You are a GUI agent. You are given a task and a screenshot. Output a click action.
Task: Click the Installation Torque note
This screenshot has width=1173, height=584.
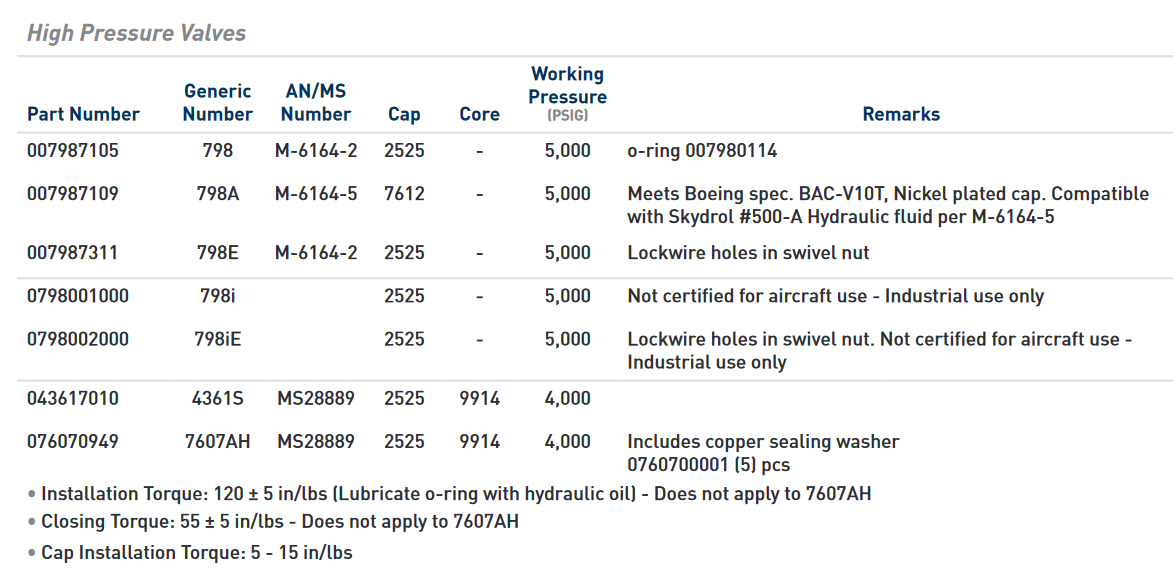[x=455, y=493]
